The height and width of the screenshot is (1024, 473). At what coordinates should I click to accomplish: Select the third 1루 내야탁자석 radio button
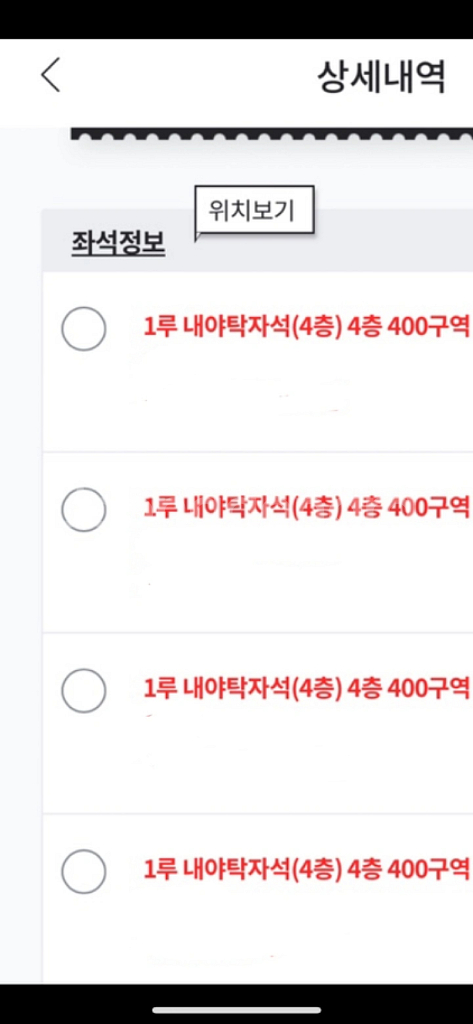(84, 690)
